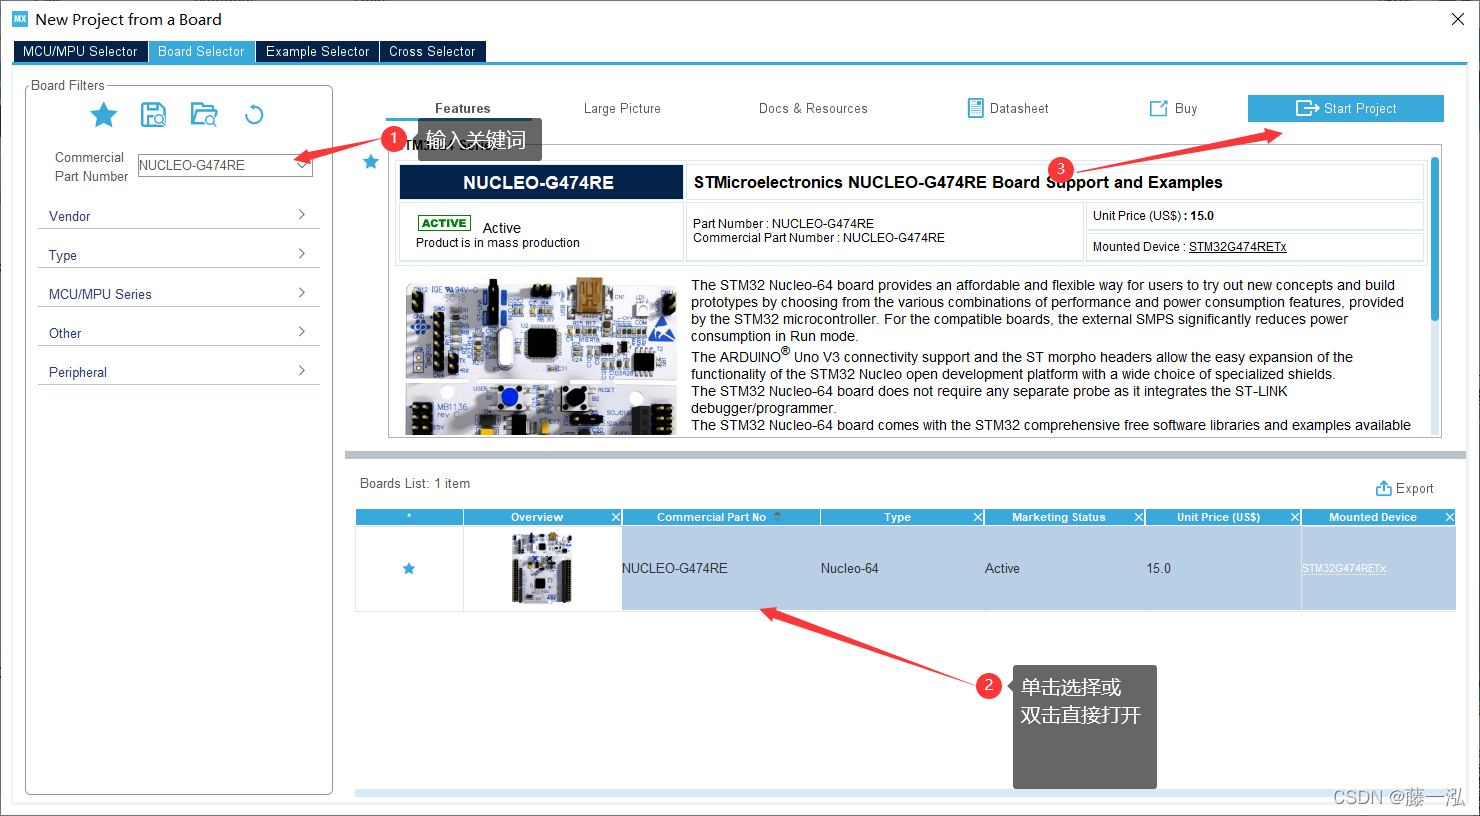The width and height of the screenshot is (1480, 816).
Task: Switch to Example Selector tab
Action: point(317,51)
